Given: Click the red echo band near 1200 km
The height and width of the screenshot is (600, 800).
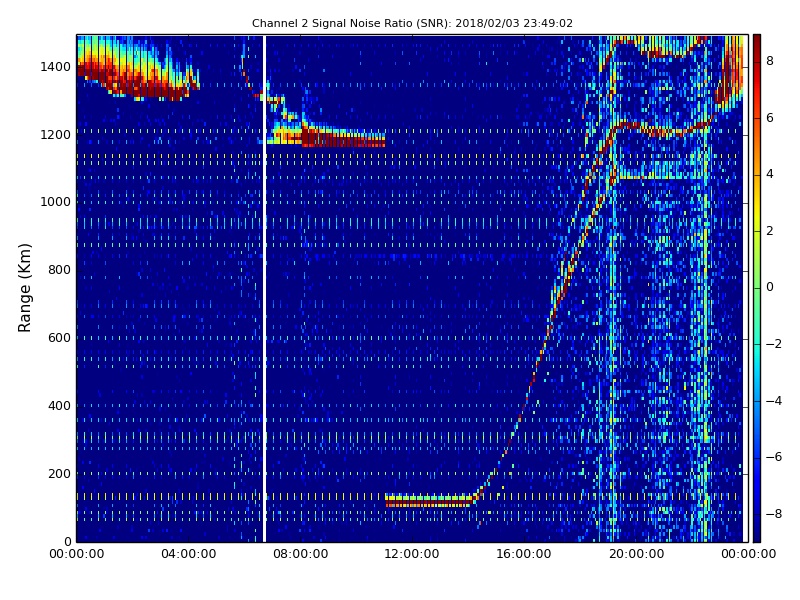Looking at the screenshot, I should (x=343, y=138).
